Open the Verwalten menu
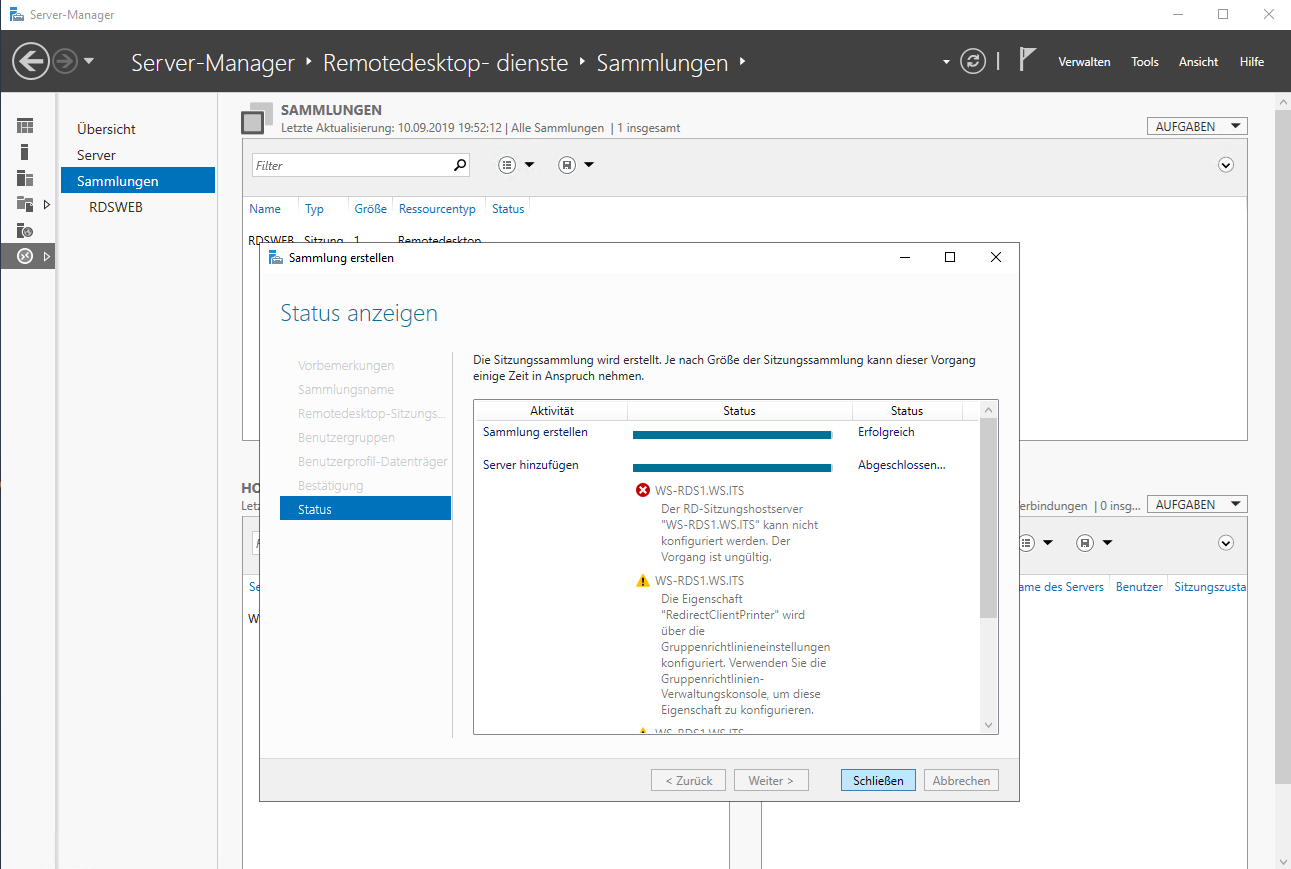Image resolution: width=1291 pixels, height=869 pixels. pos(1084,62)
